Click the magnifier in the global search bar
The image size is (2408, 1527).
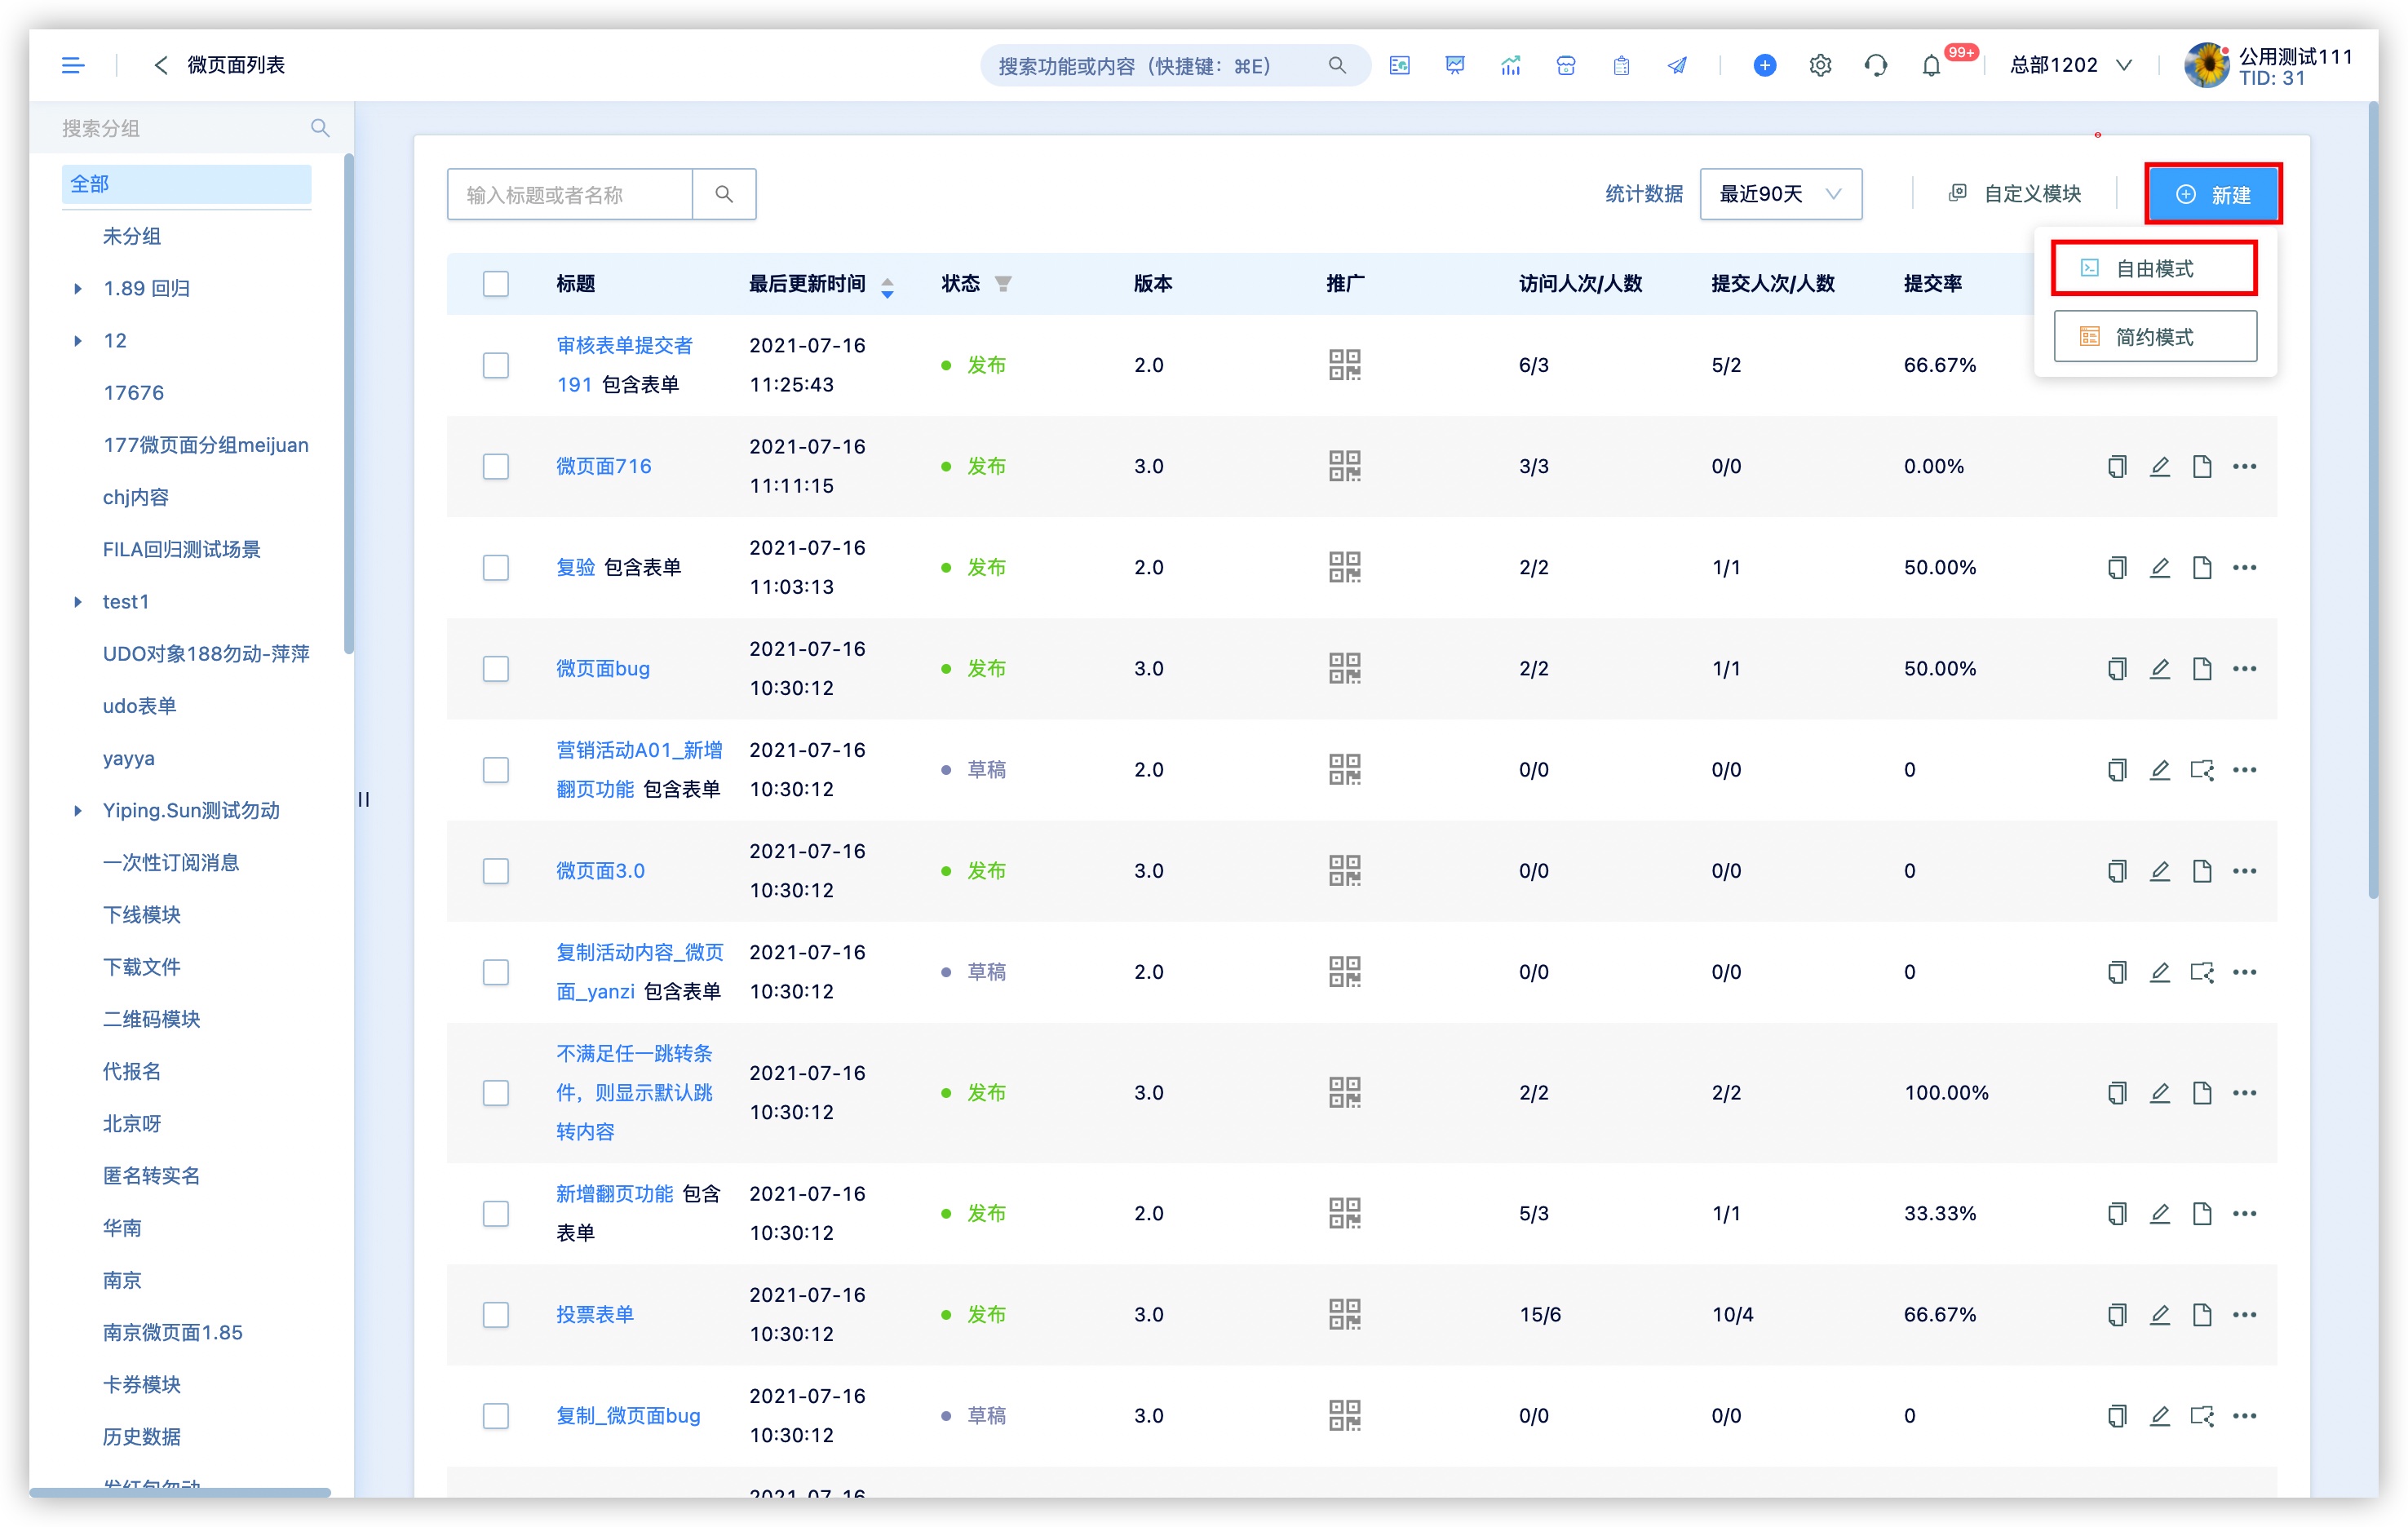(1336, 65)
